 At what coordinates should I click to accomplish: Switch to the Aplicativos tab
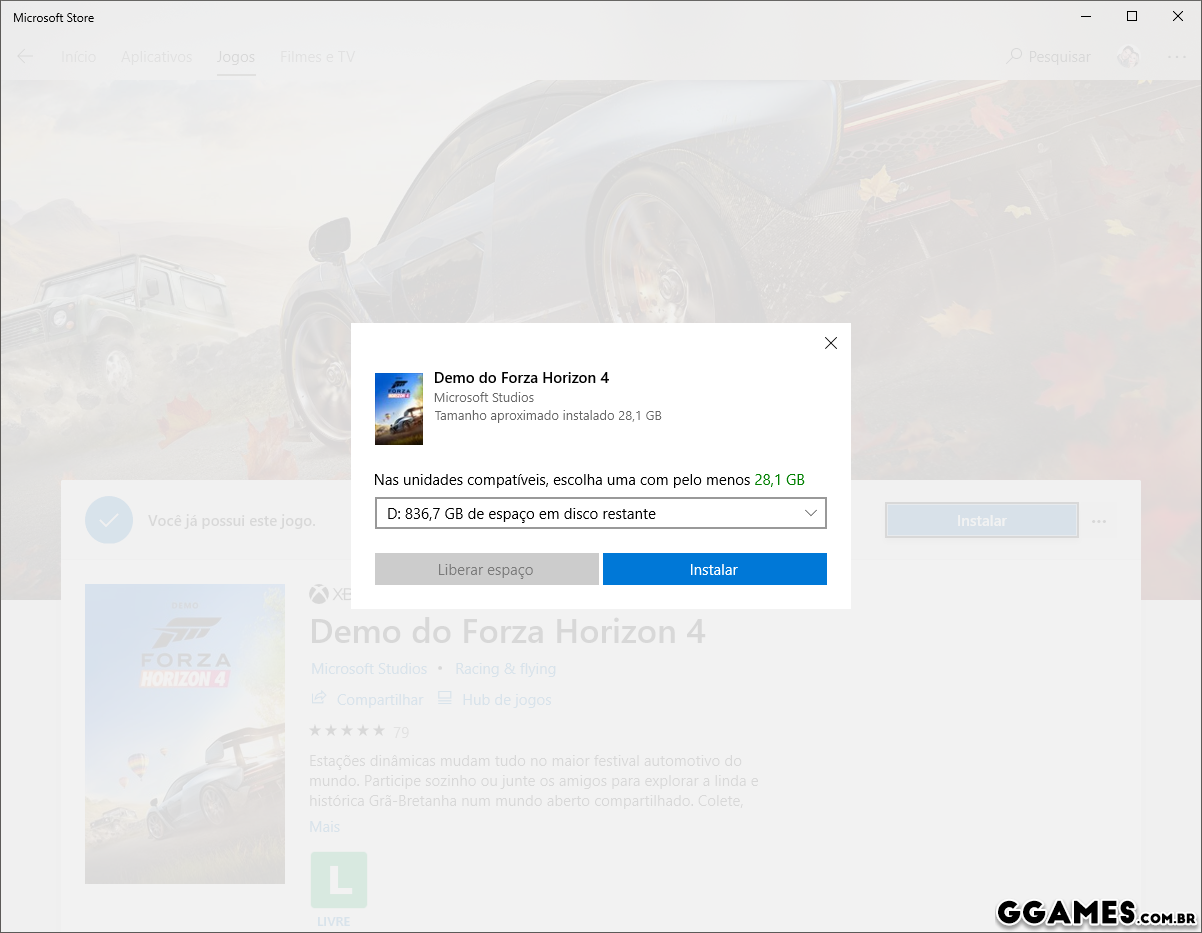click(156, 57)
